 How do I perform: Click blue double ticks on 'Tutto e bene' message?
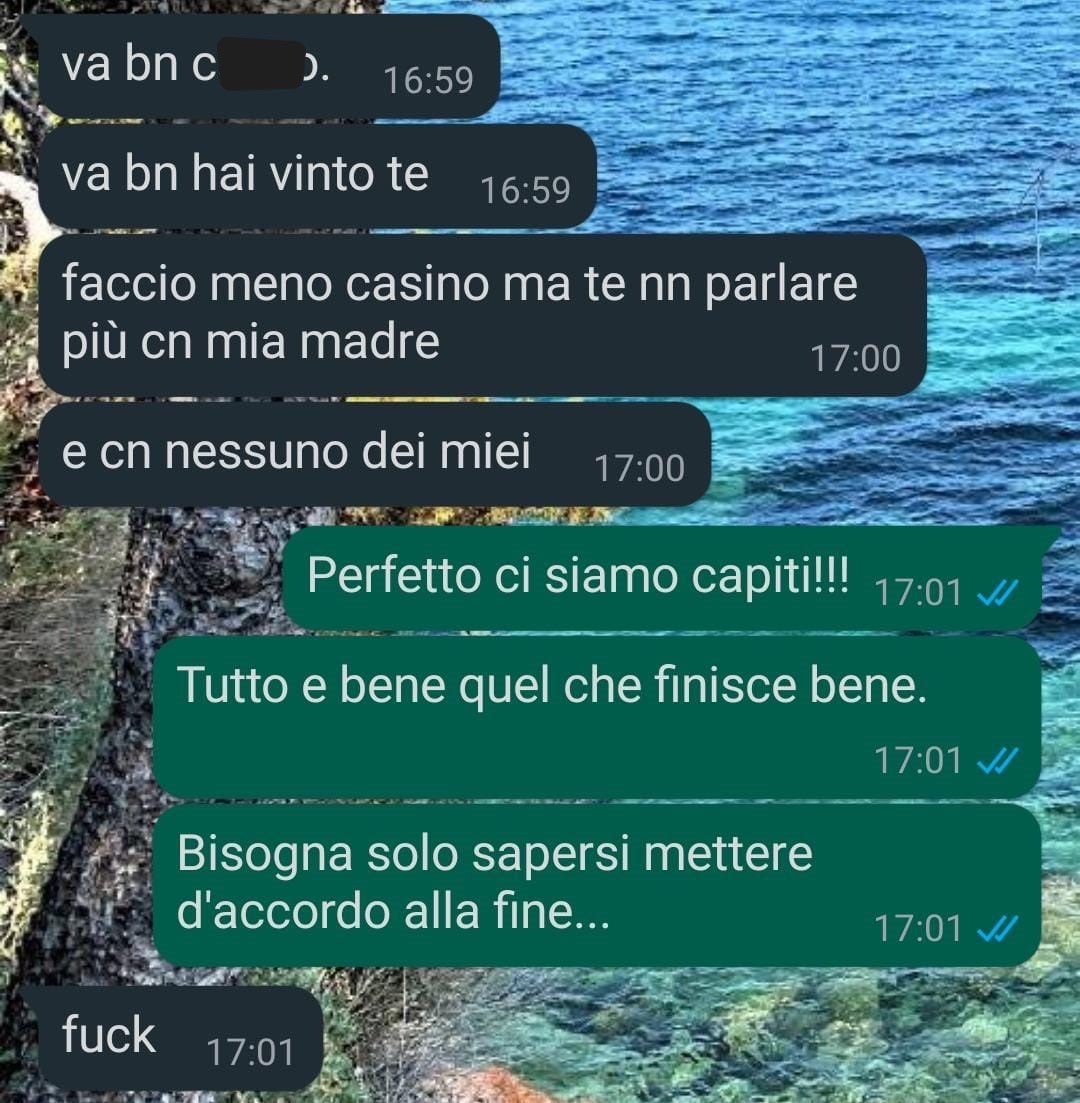(x=998, y=761)
